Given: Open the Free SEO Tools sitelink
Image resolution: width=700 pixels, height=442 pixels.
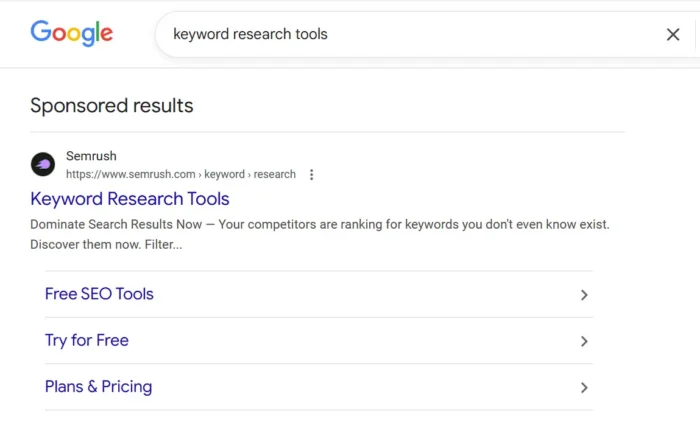Looking at the screenshot, I should [x=99, y=294].
